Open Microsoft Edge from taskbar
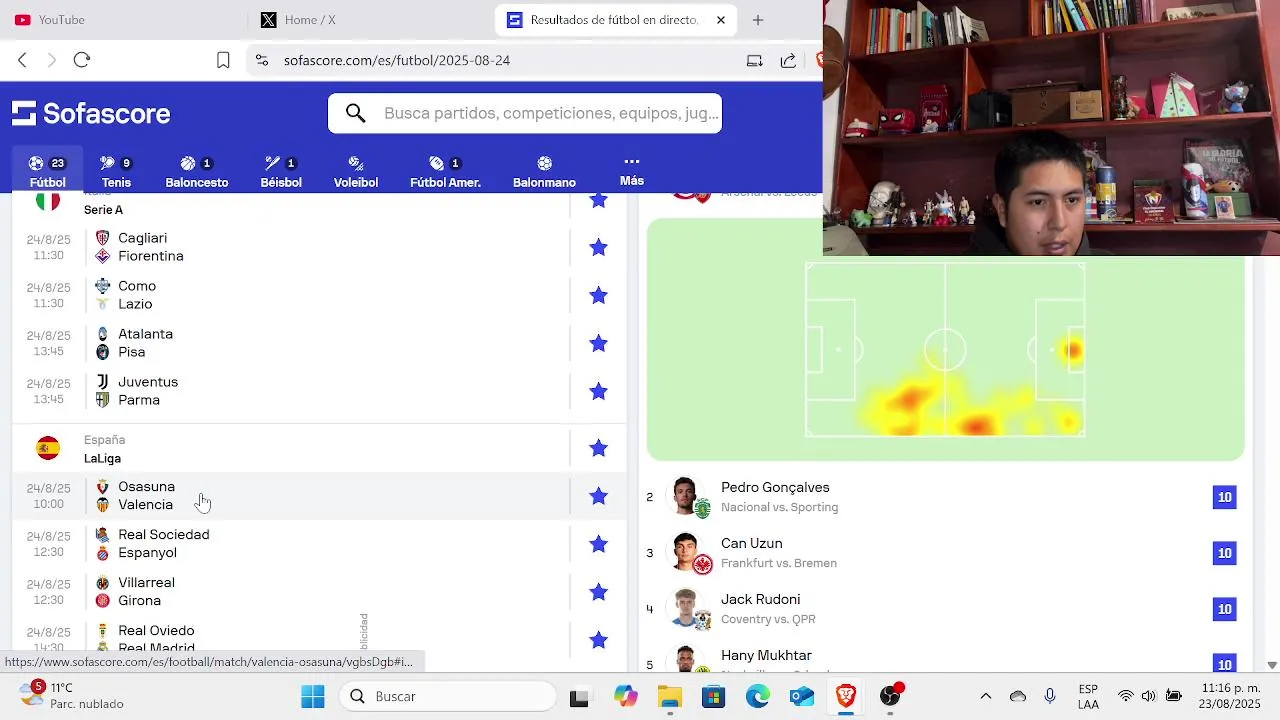This screenshot has width=1280, height=720. (x=757, y=696)
